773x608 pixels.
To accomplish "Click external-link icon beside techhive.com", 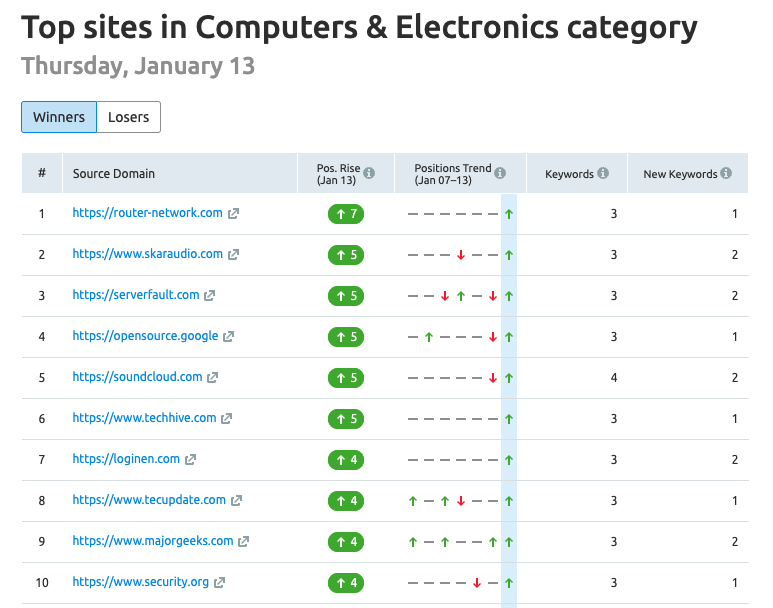I will (x=226, y=418).
